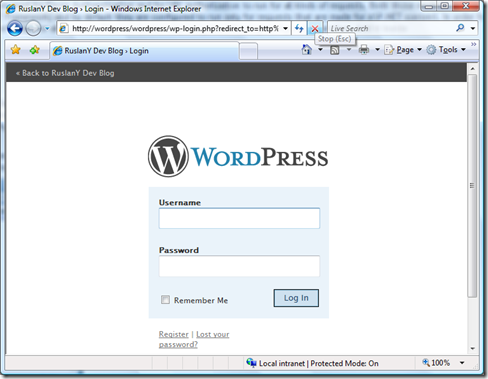
Task: Open the Tools menu
Action: tap(446, 50)
